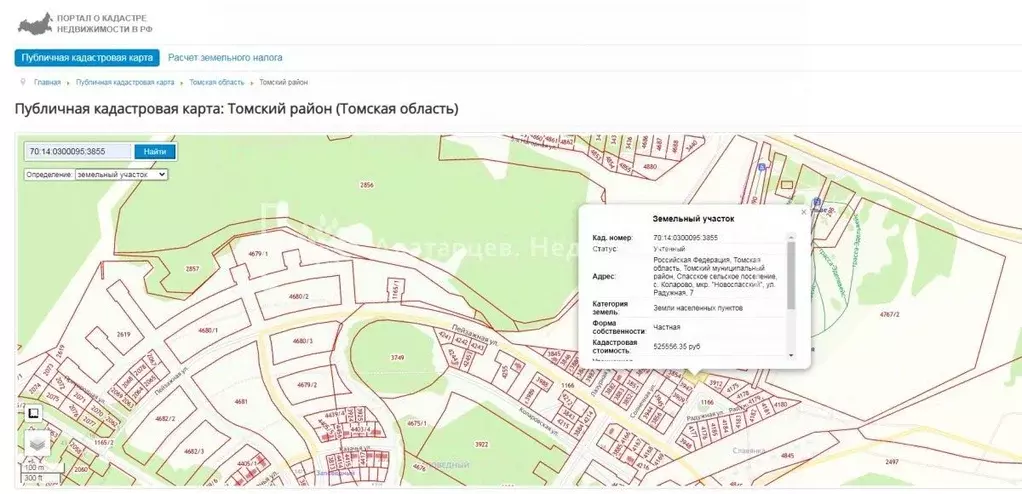Switch to Публичная кадастровая карта tab
This screenshot has width=1022, height=494.
(x=87, y=57)
